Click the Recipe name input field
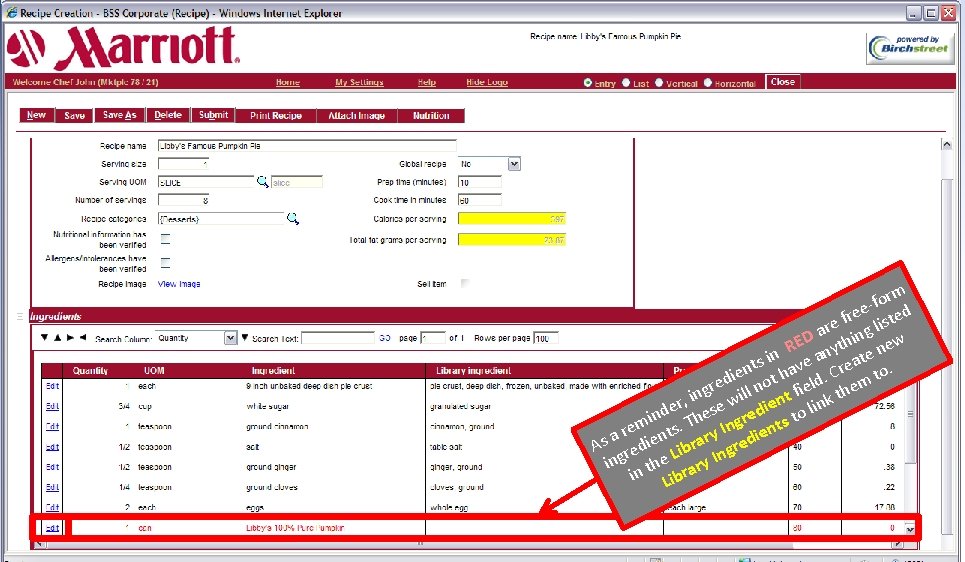The height and width of the screenshot is (562, 965). [x=307, y=146]
